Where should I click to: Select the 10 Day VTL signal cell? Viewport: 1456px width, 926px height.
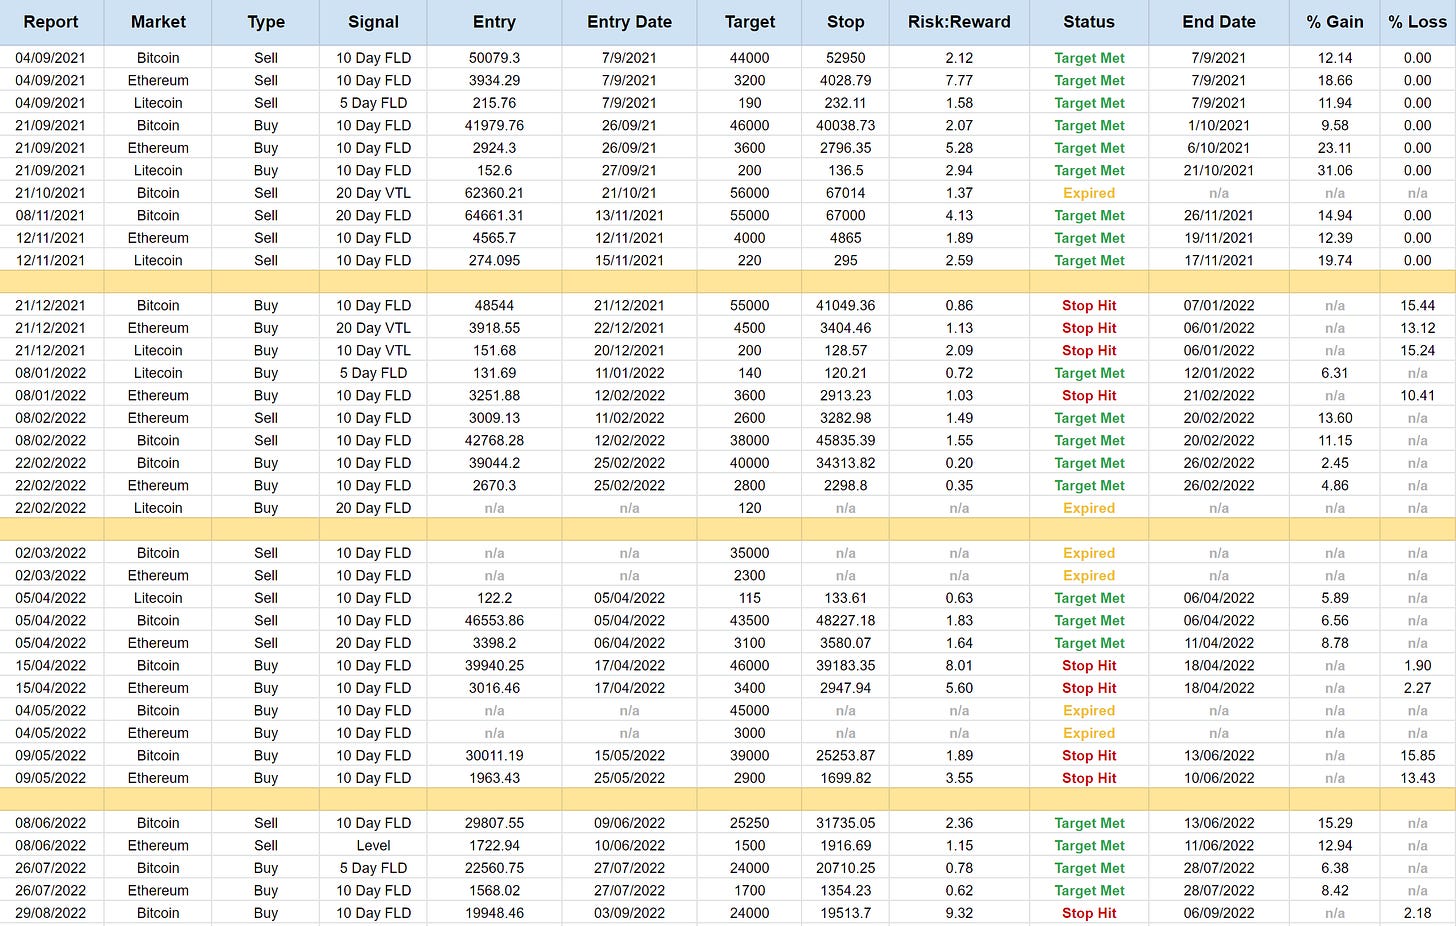tap(373, 350)
